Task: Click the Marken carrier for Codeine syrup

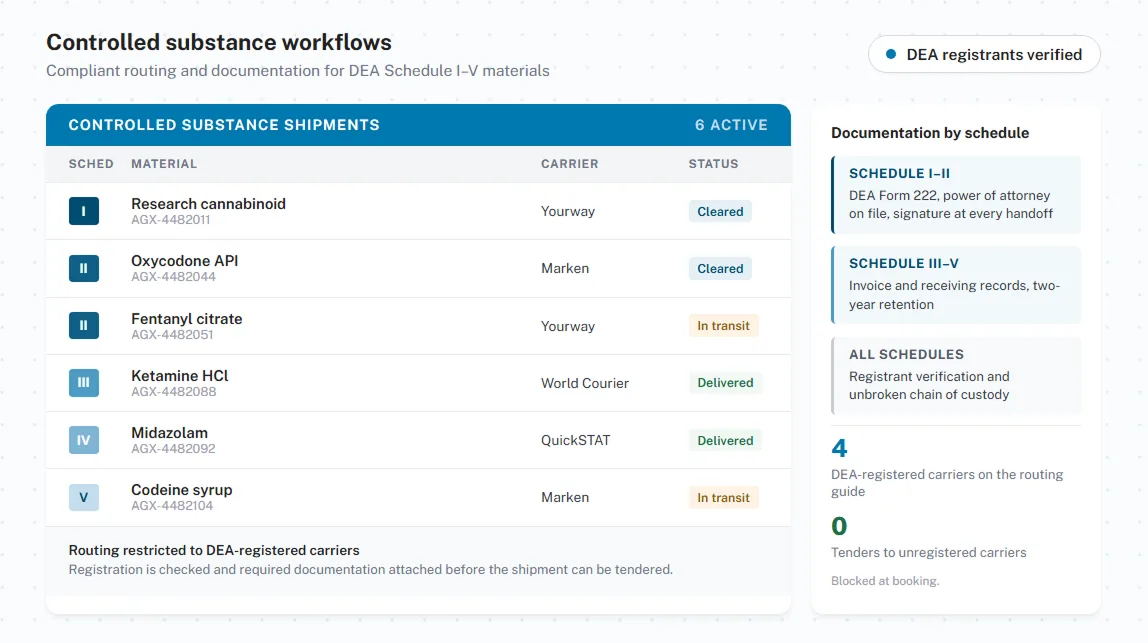Action: (x=564, y=497)
